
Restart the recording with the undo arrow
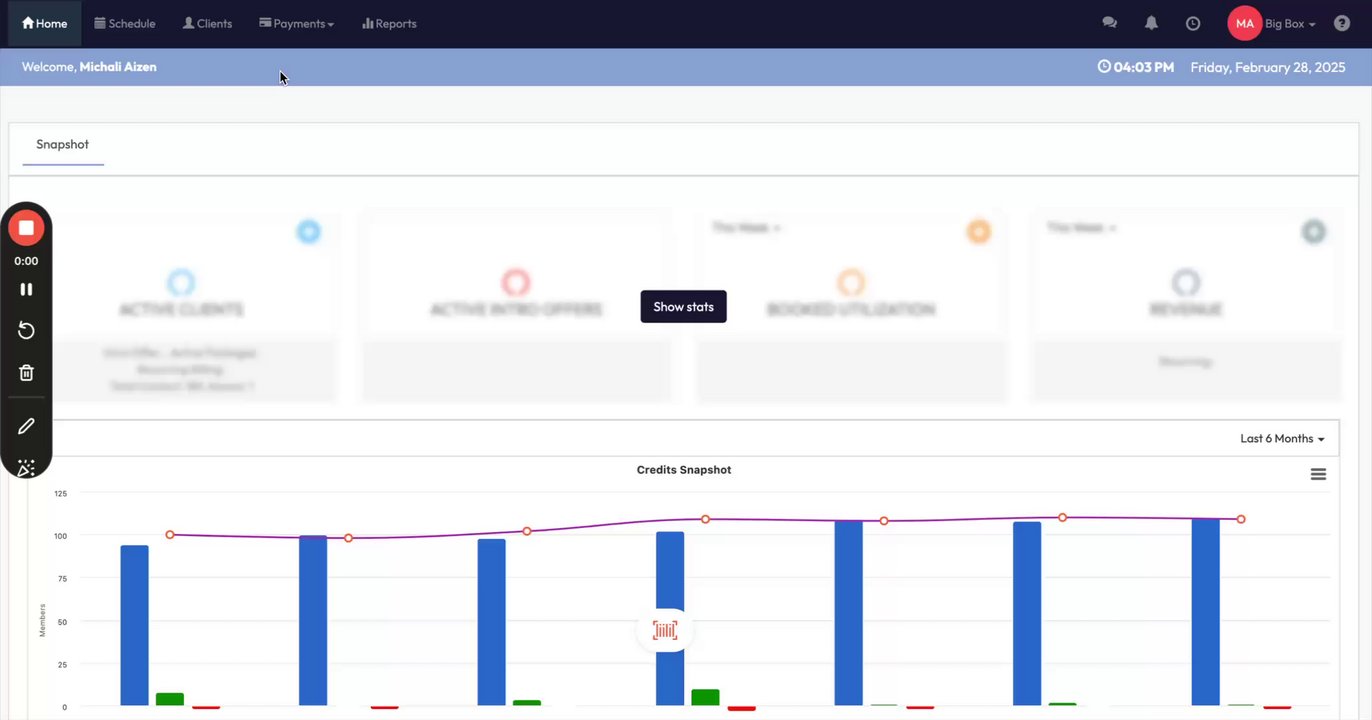coord(26,331)
